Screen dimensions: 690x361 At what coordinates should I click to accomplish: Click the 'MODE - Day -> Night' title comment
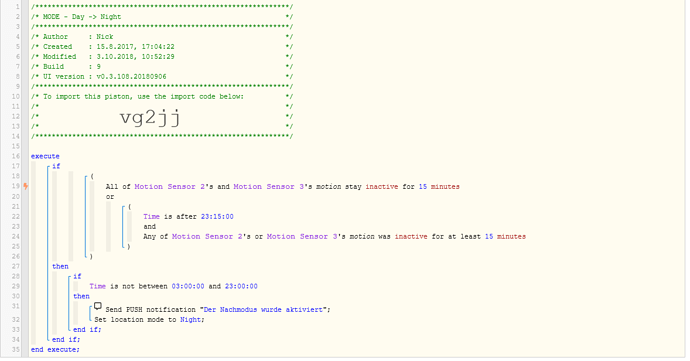pos(162,17)
